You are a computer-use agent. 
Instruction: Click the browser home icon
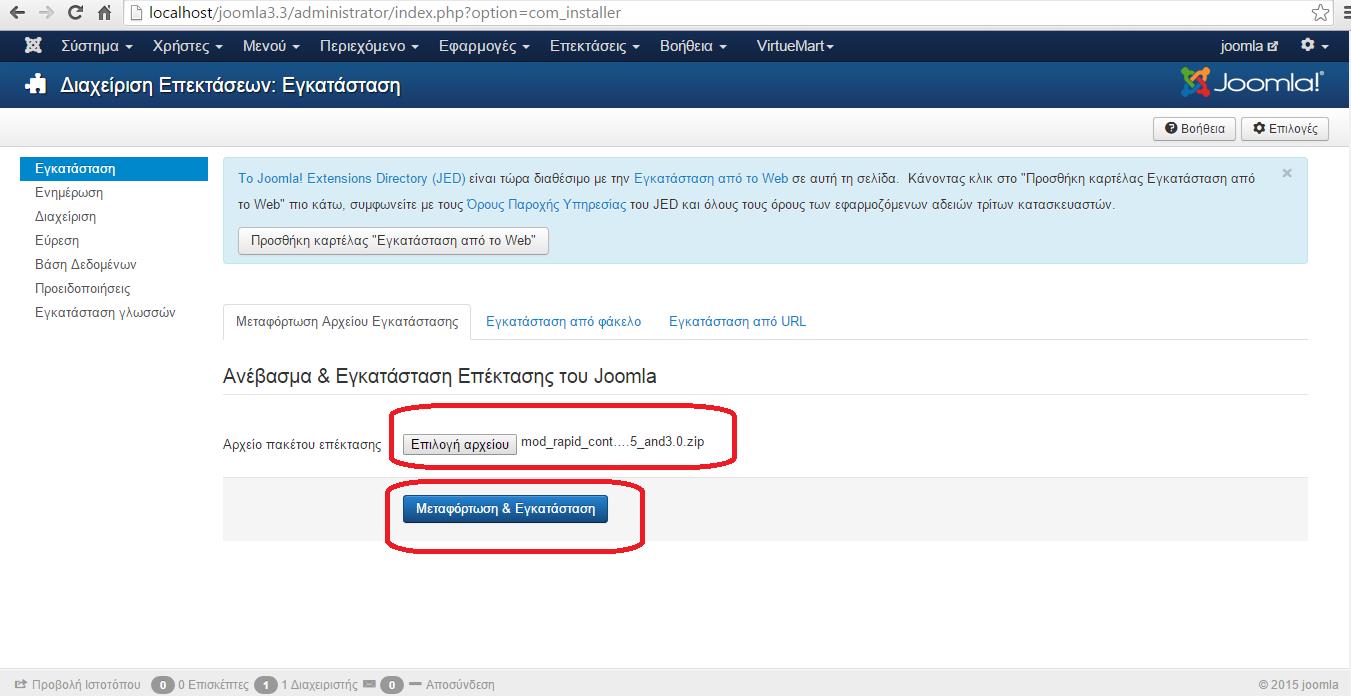point(104,14)
